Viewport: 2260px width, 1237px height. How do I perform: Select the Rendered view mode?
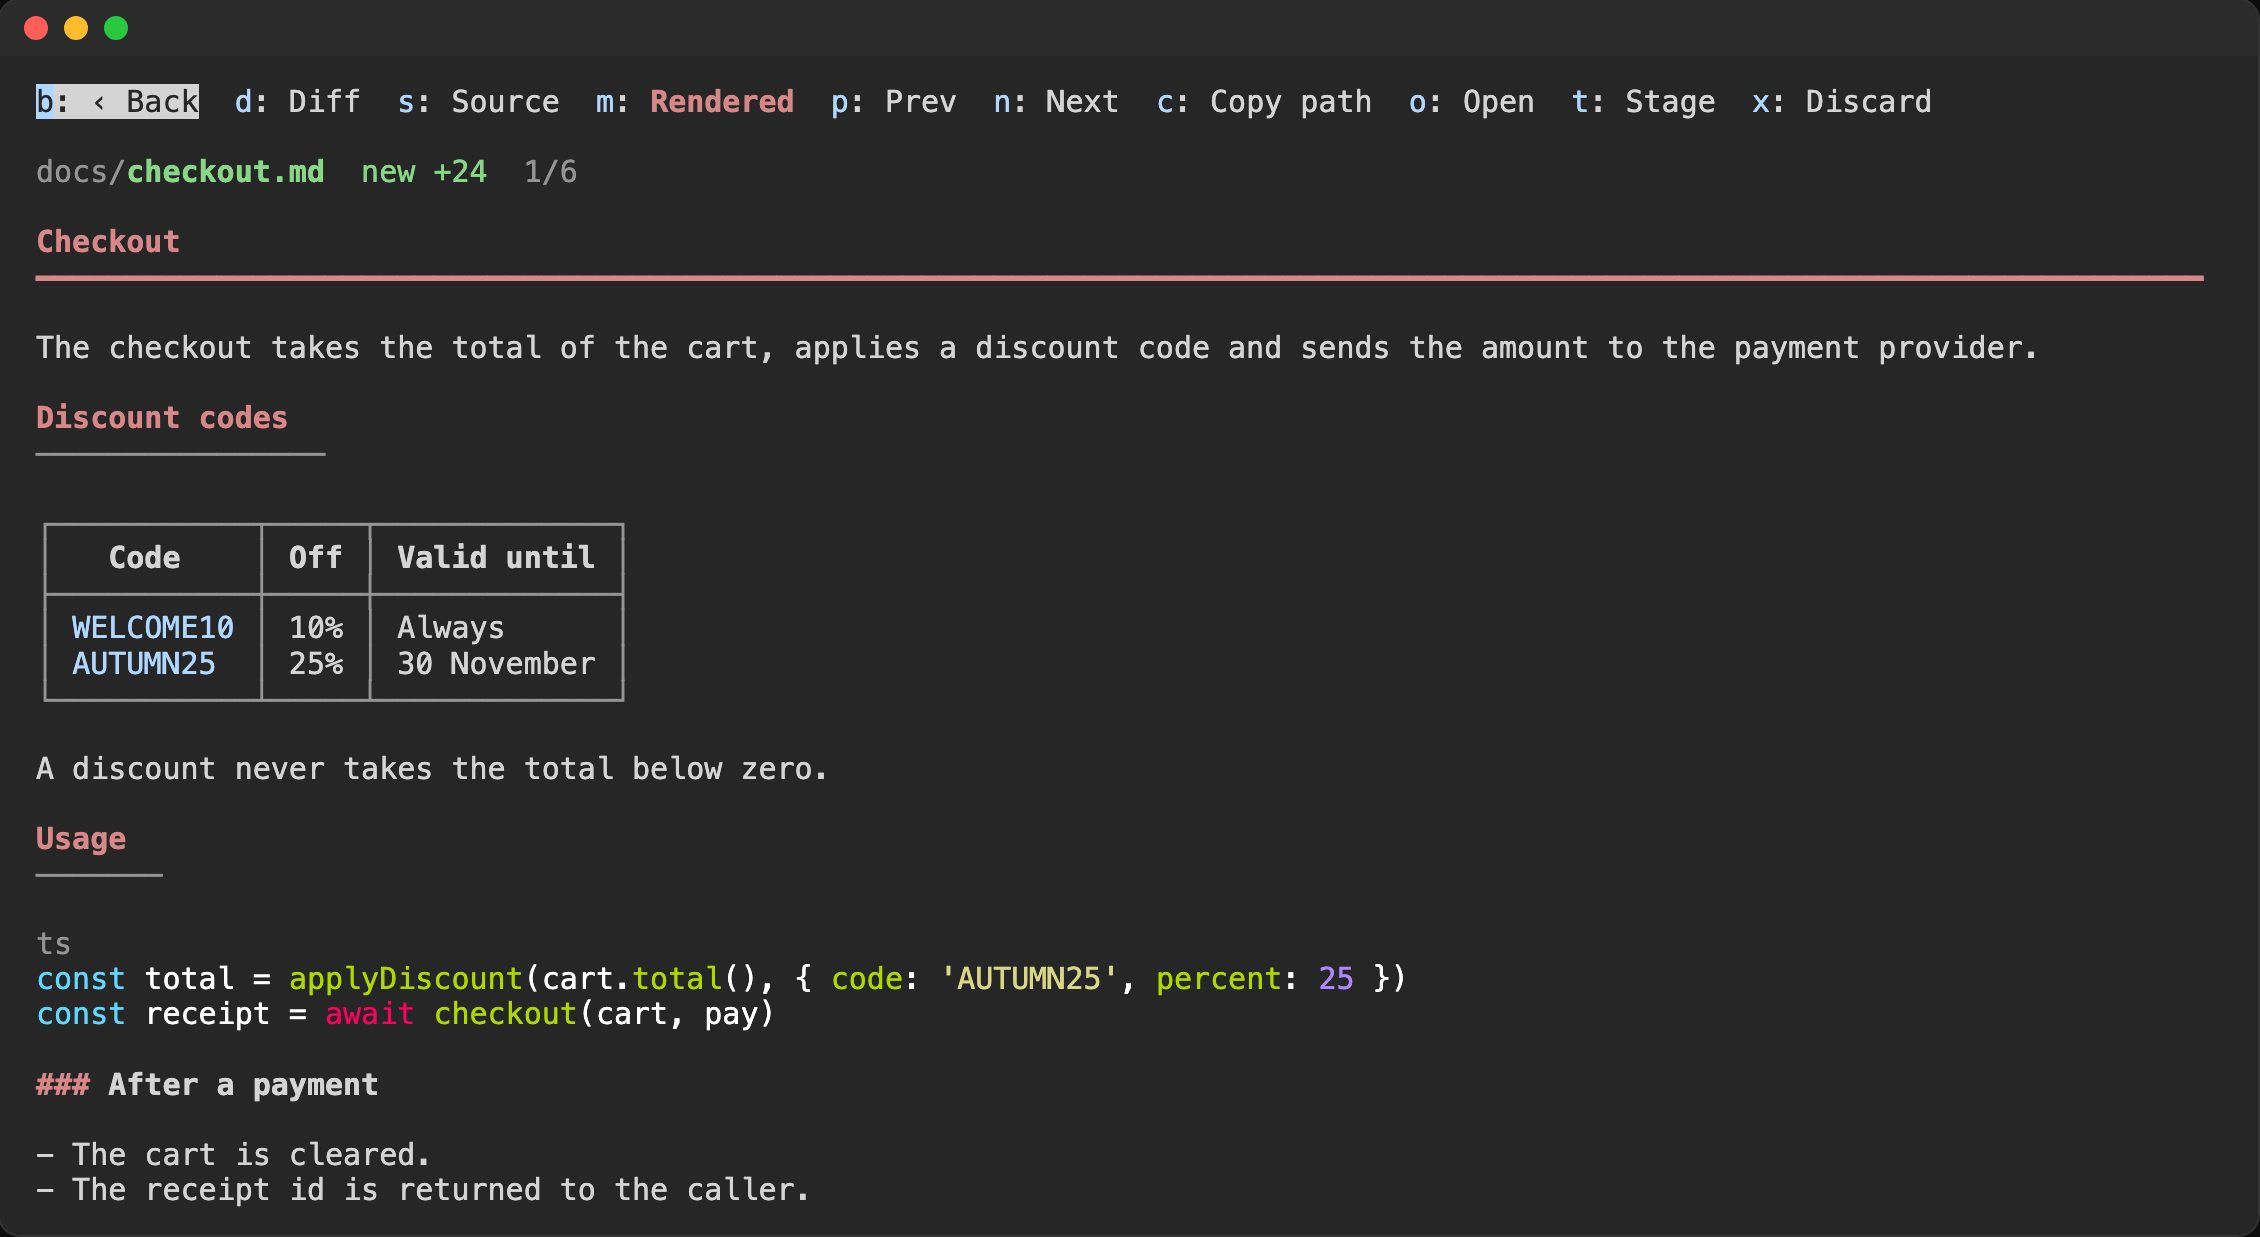pos(694,102)
